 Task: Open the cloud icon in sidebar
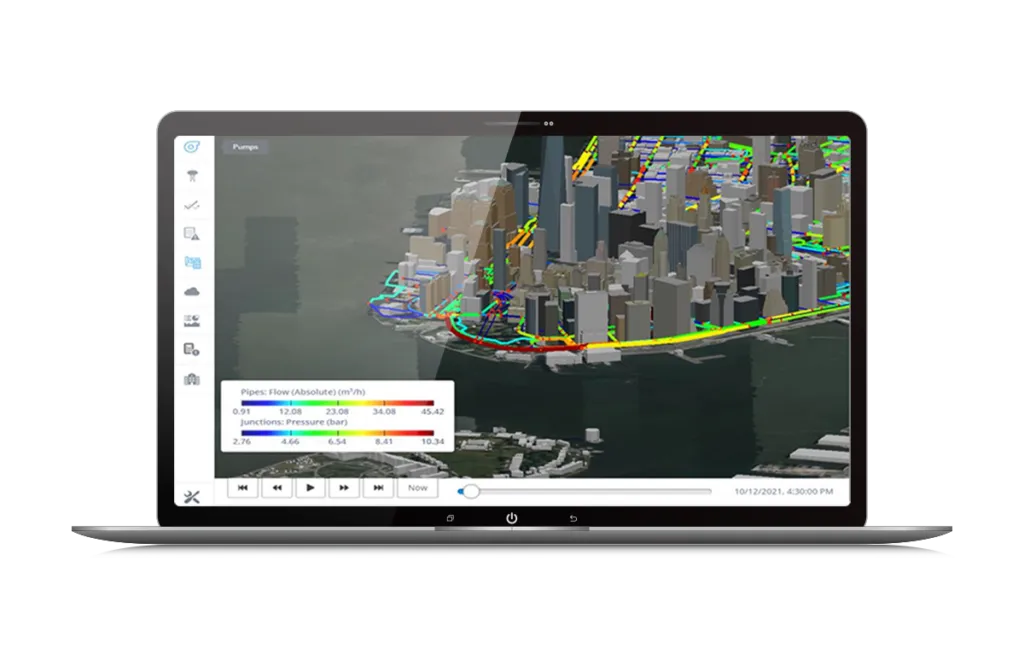click(x=192, y=291)
